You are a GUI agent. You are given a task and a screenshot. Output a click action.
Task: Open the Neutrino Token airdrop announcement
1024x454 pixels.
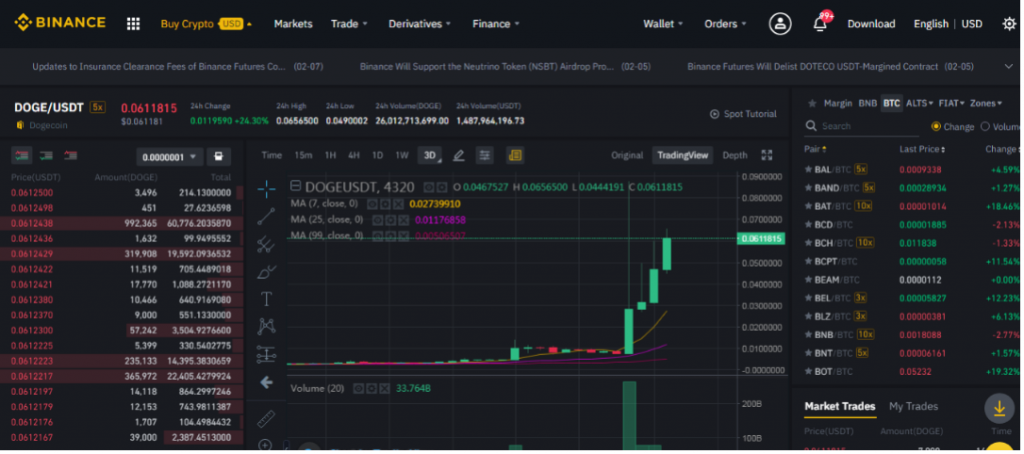coord(505,67)
